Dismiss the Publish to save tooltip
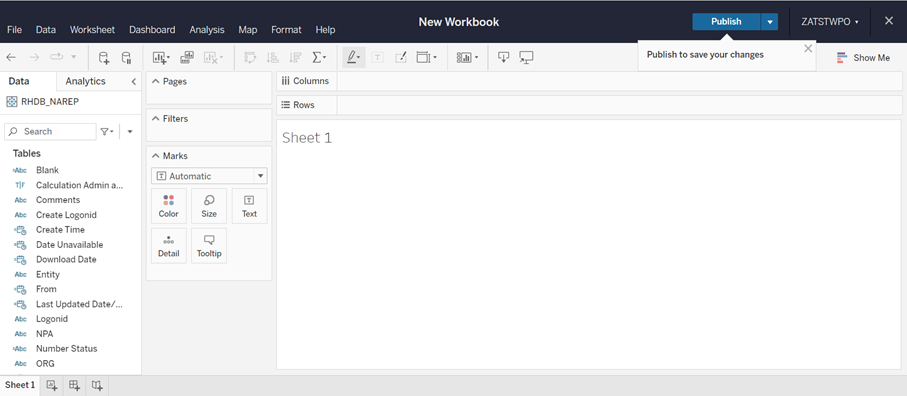The image size is (907, 396). 808,49
